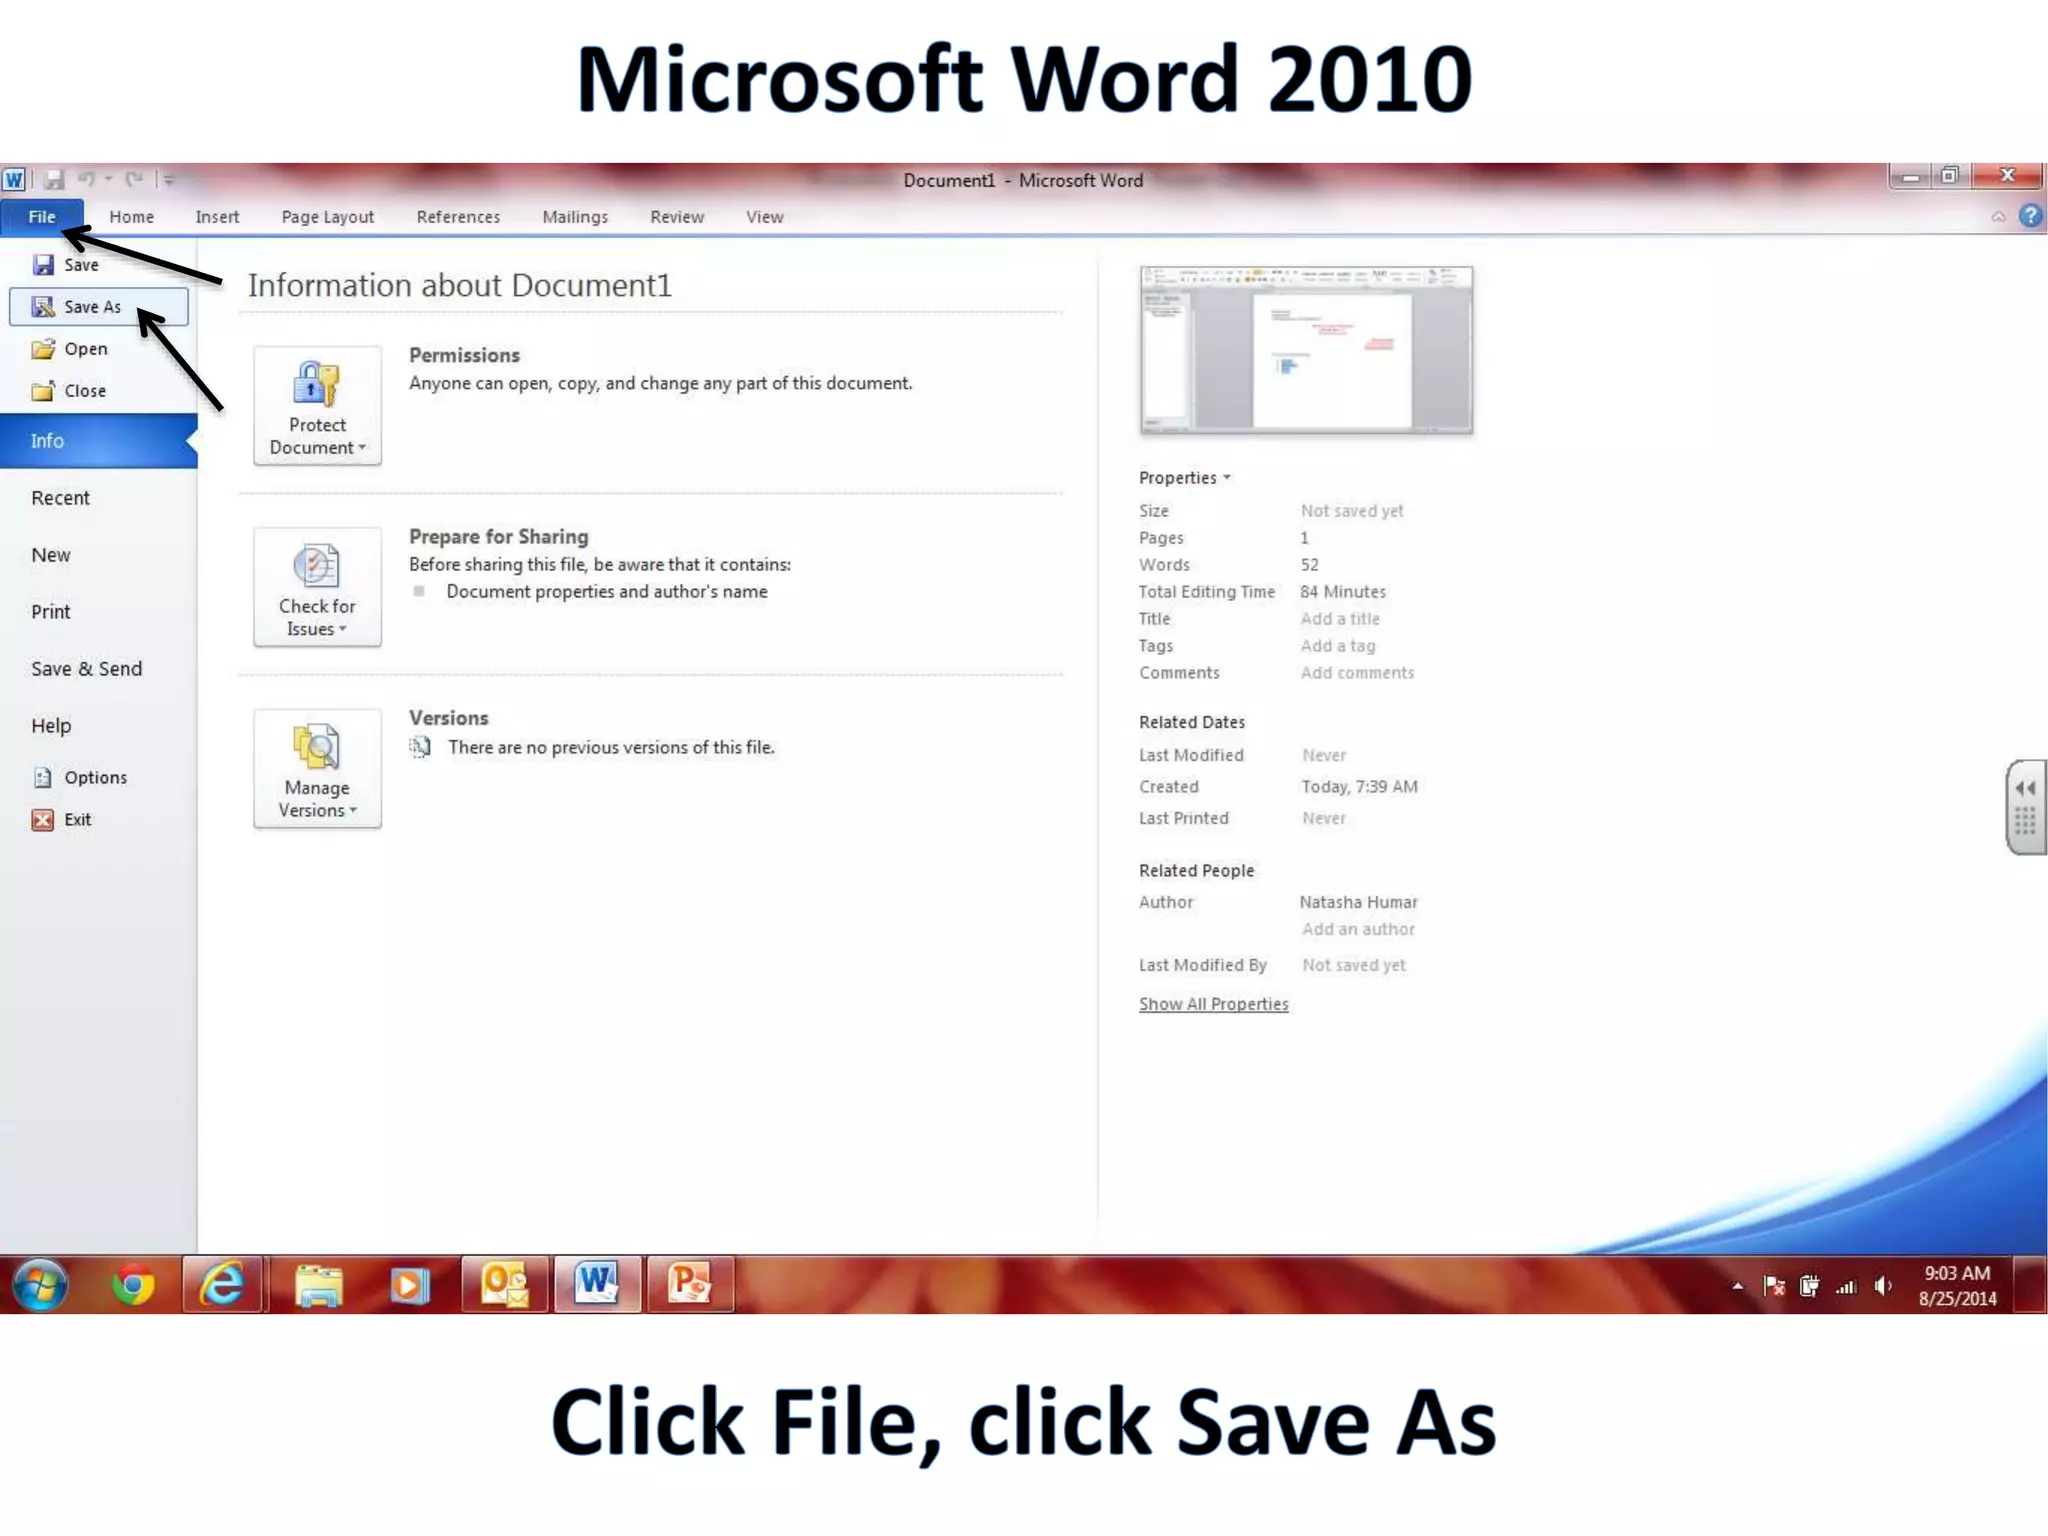Go to the References tab
This screenshot has width=2048, height=1536.
458,217
